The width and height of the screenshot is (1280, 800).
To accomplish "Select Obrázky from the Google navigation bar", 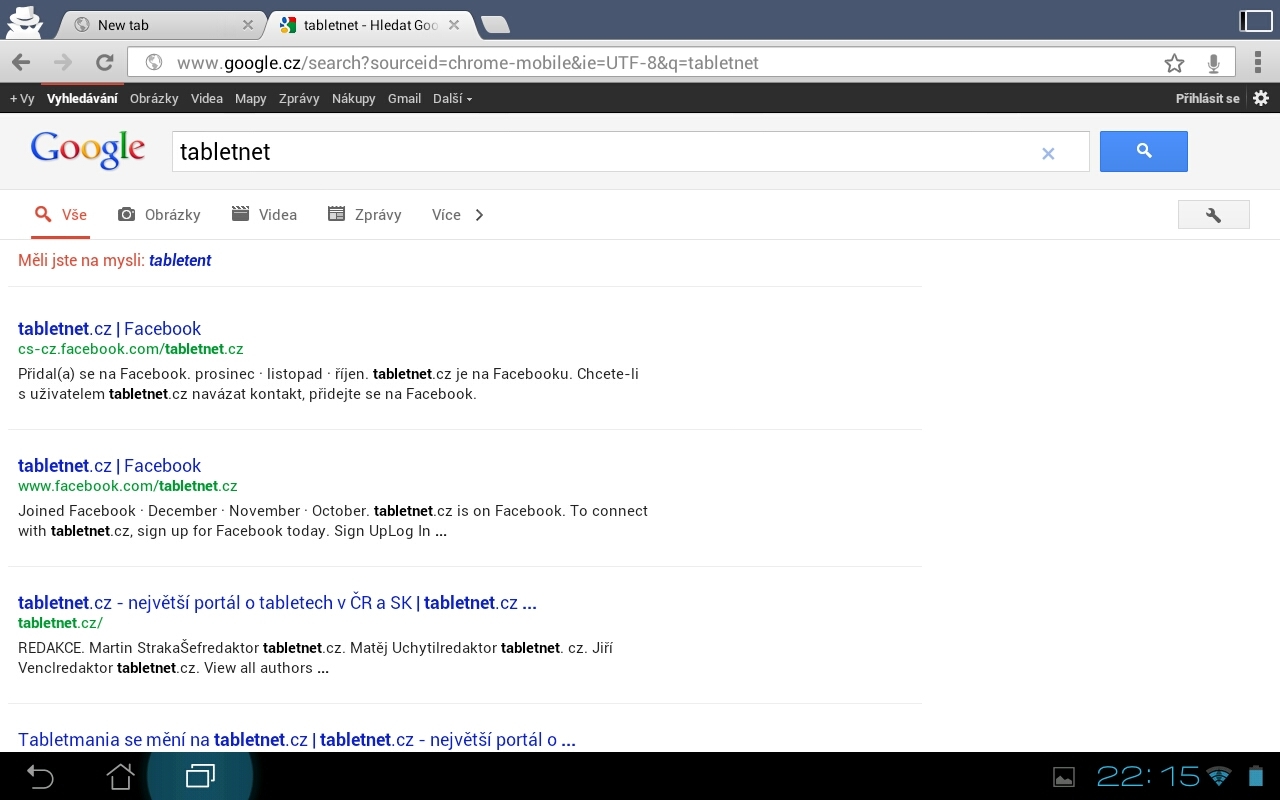I will [x=154, y=98].
